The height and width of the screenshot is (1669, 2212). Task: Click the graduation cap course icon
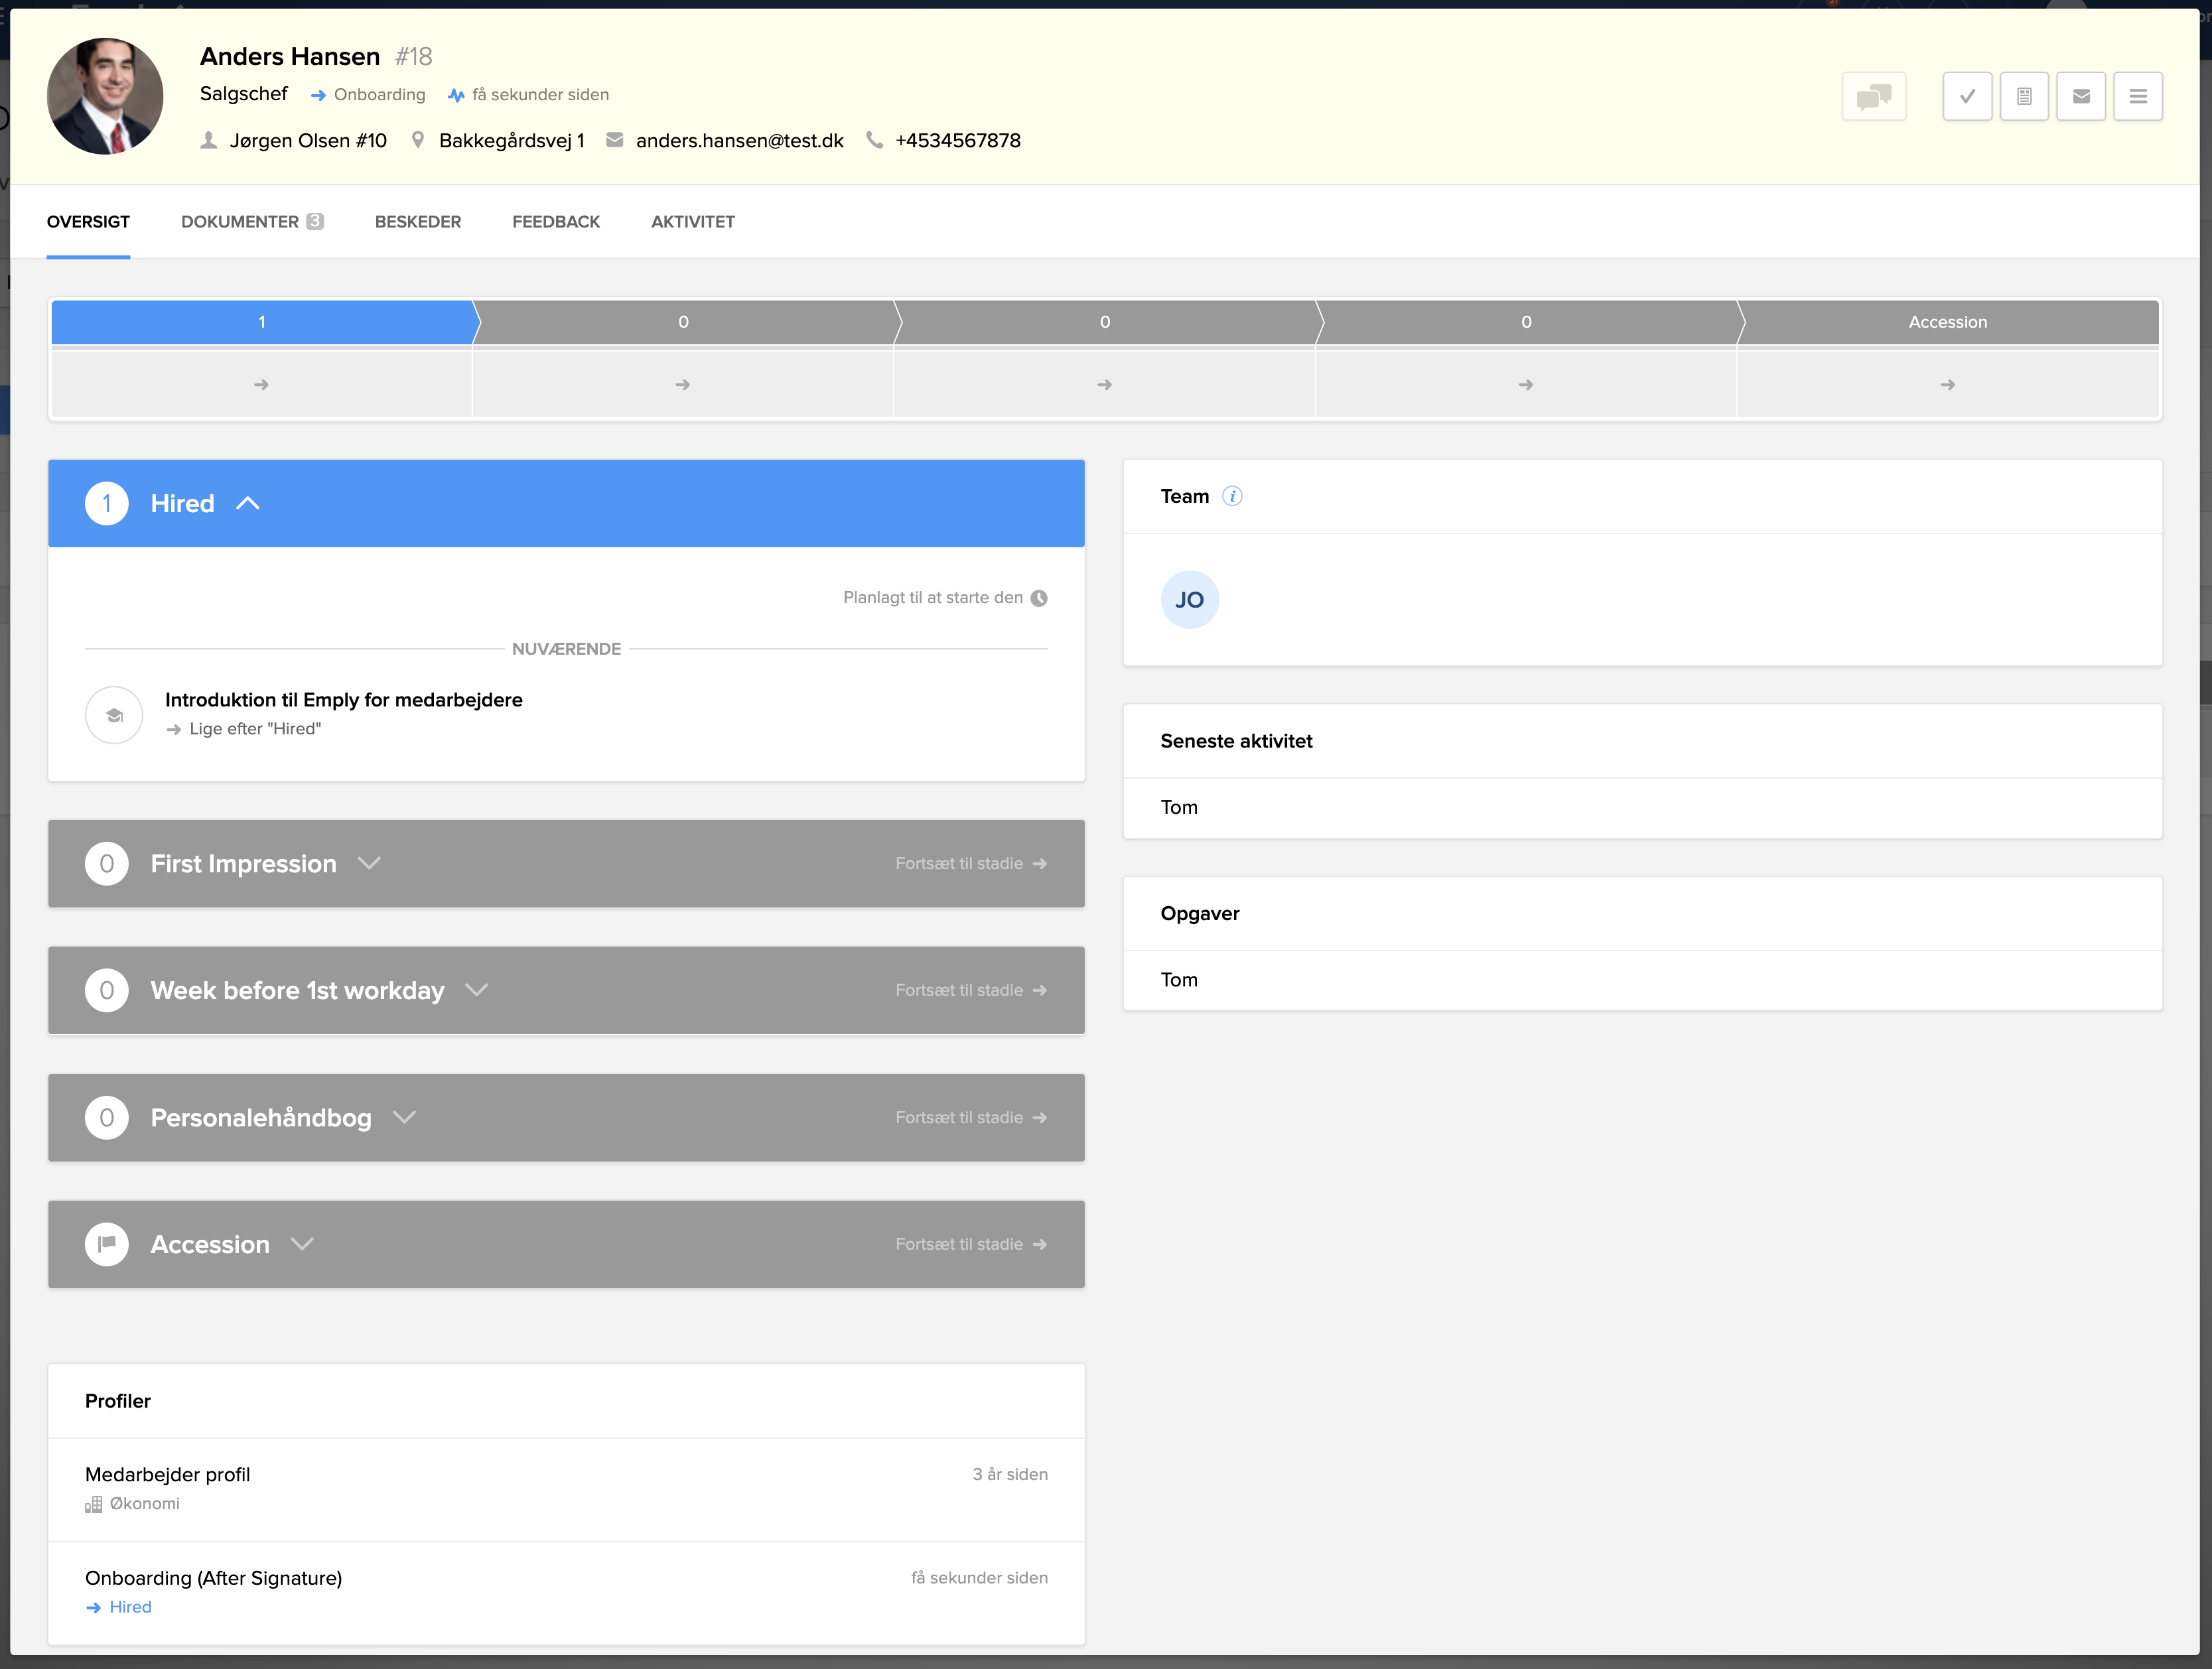(x=114, y=715)
